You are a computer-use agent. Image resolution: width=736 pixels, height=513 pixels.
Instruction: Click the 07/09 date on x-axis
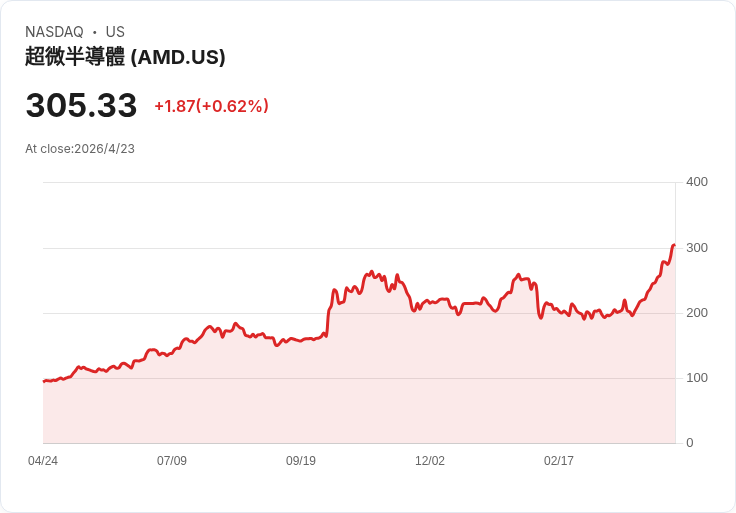[172, 461]
